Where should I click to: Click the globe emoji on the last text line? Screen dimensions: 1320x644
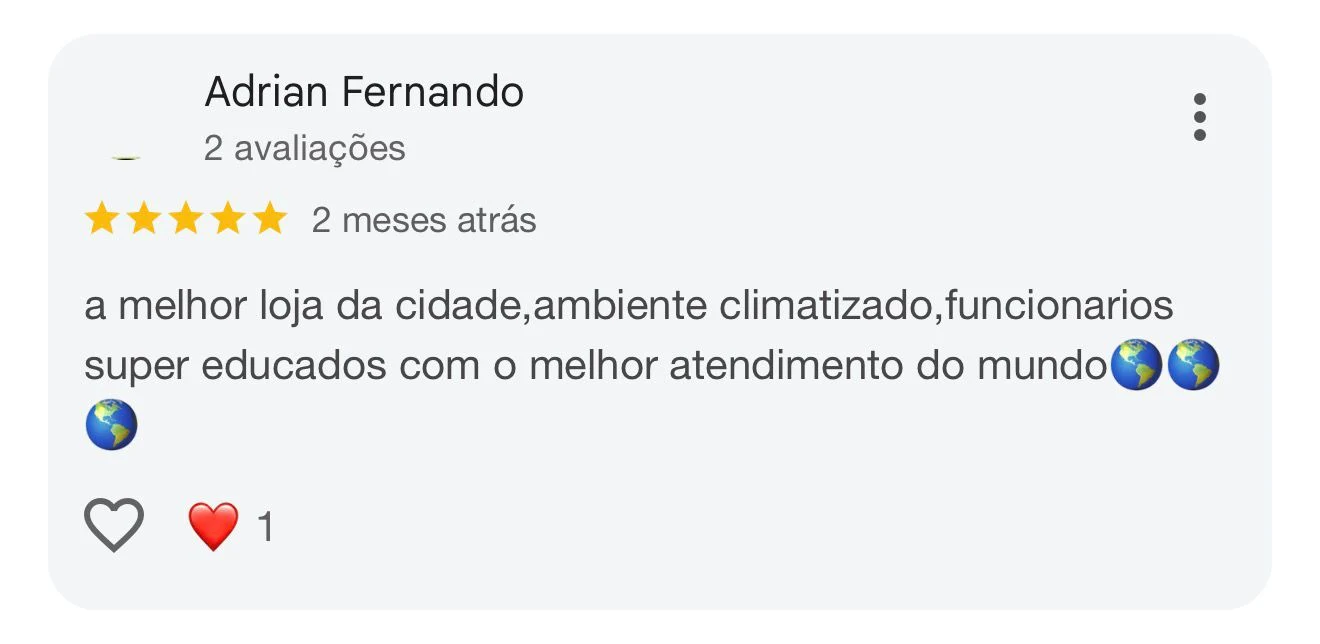tap(111, 424)
